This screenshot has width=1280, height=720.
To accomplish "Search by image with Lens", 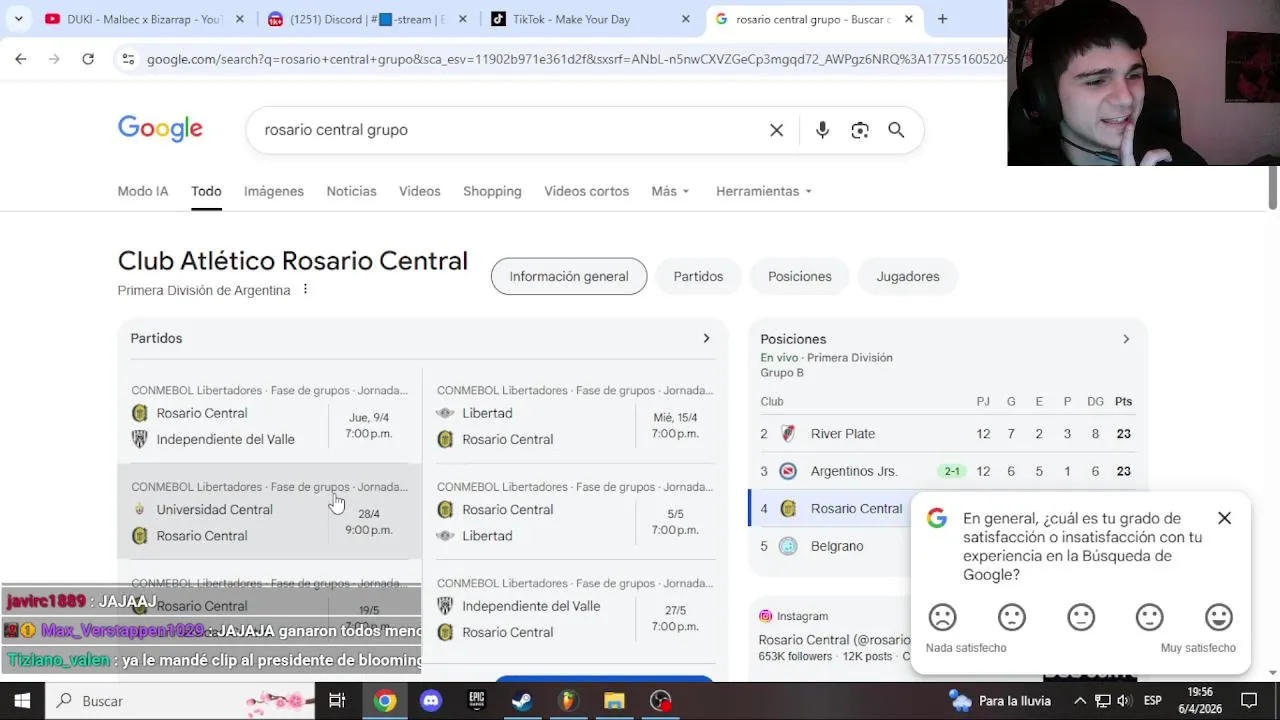I will (x=859, y=130).
